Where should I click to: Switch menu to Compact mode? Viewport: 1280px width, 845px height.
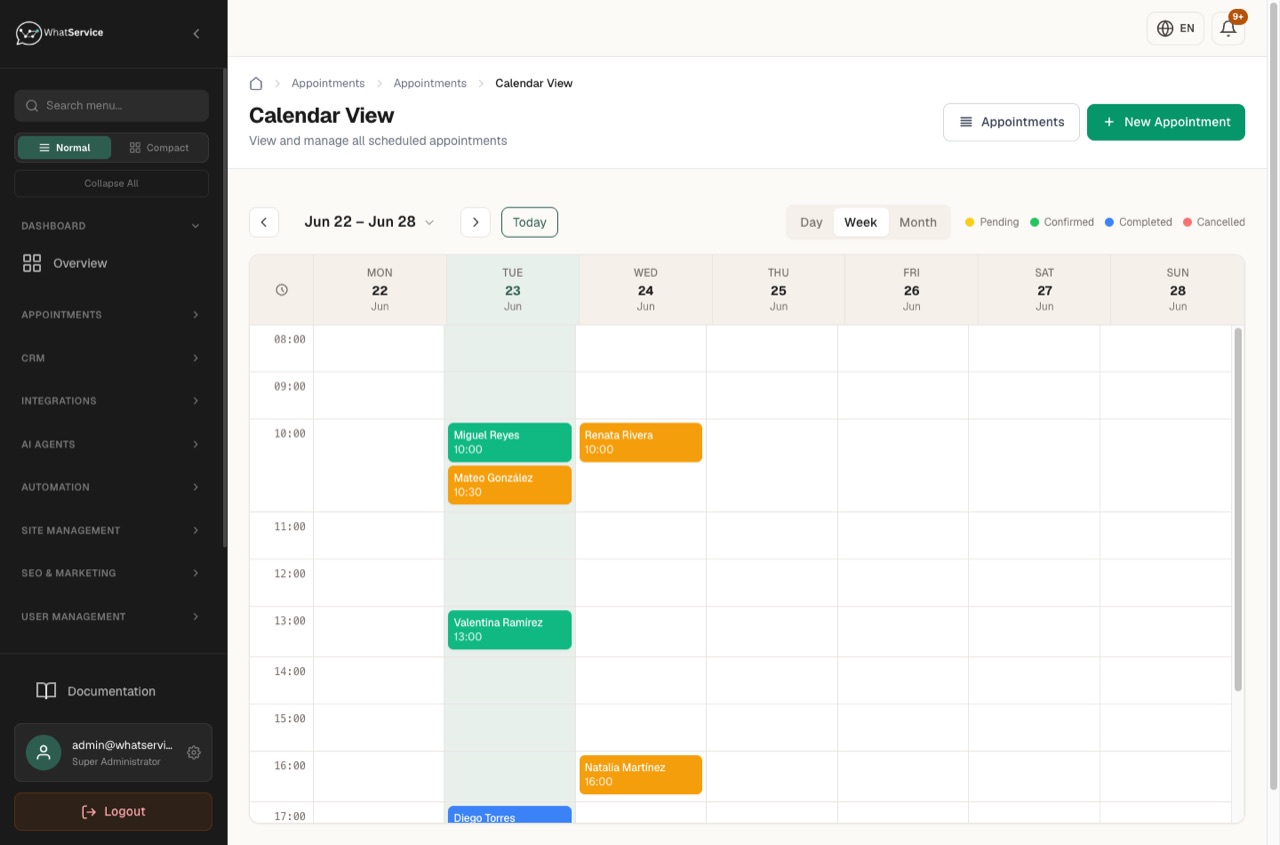[159, 148]
